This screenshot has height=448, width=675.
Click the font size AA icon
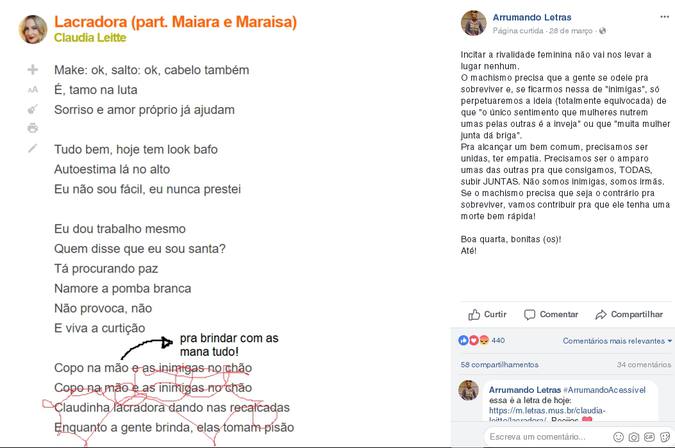(x=33, y=90)
